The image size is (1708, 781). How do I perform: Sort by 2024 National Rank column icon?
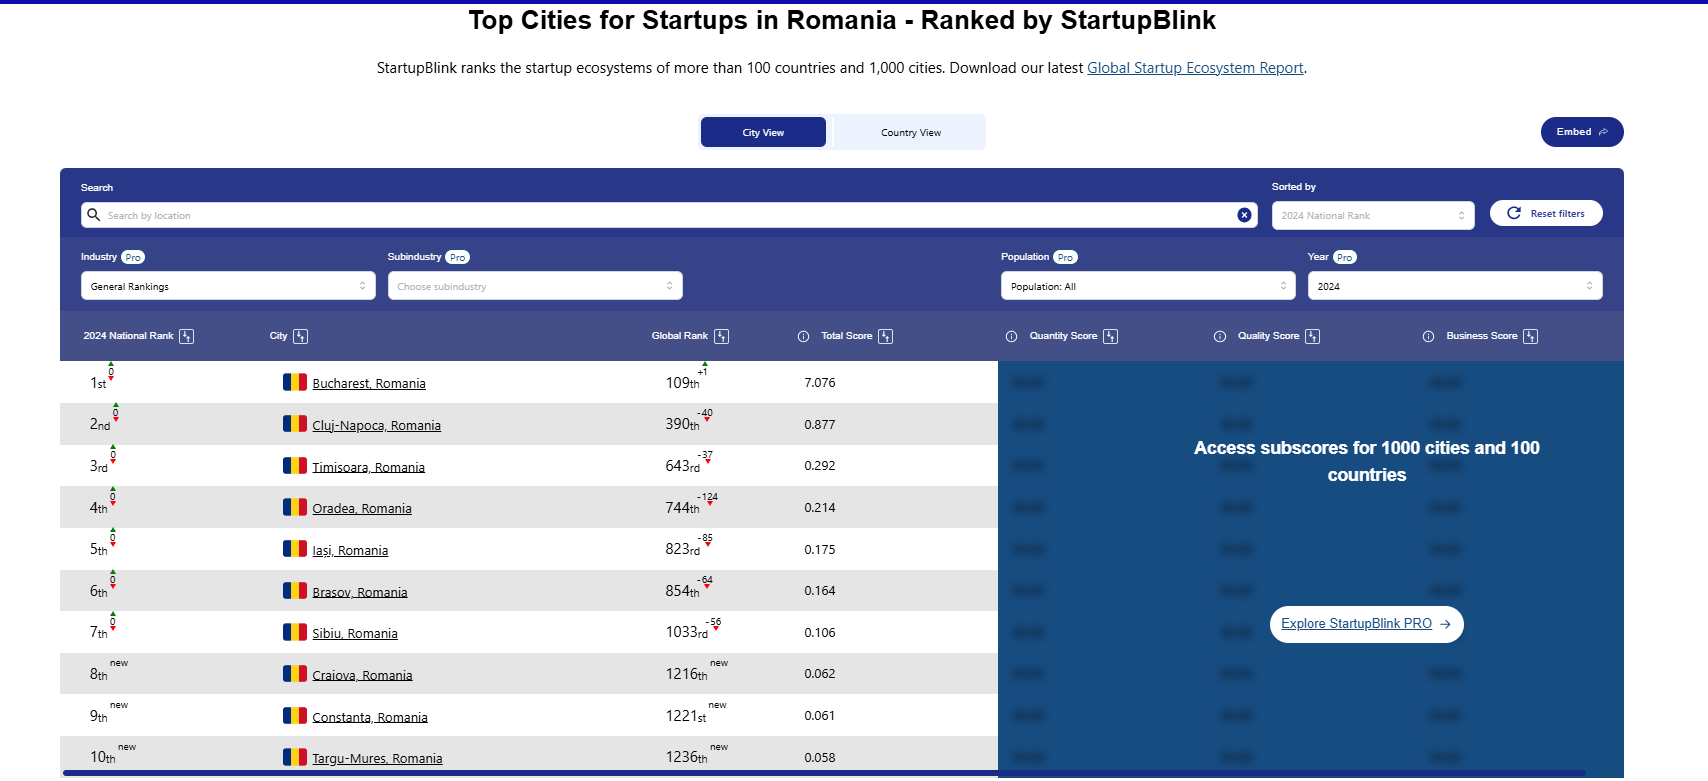pyautogui.click(x=186, y=337)
